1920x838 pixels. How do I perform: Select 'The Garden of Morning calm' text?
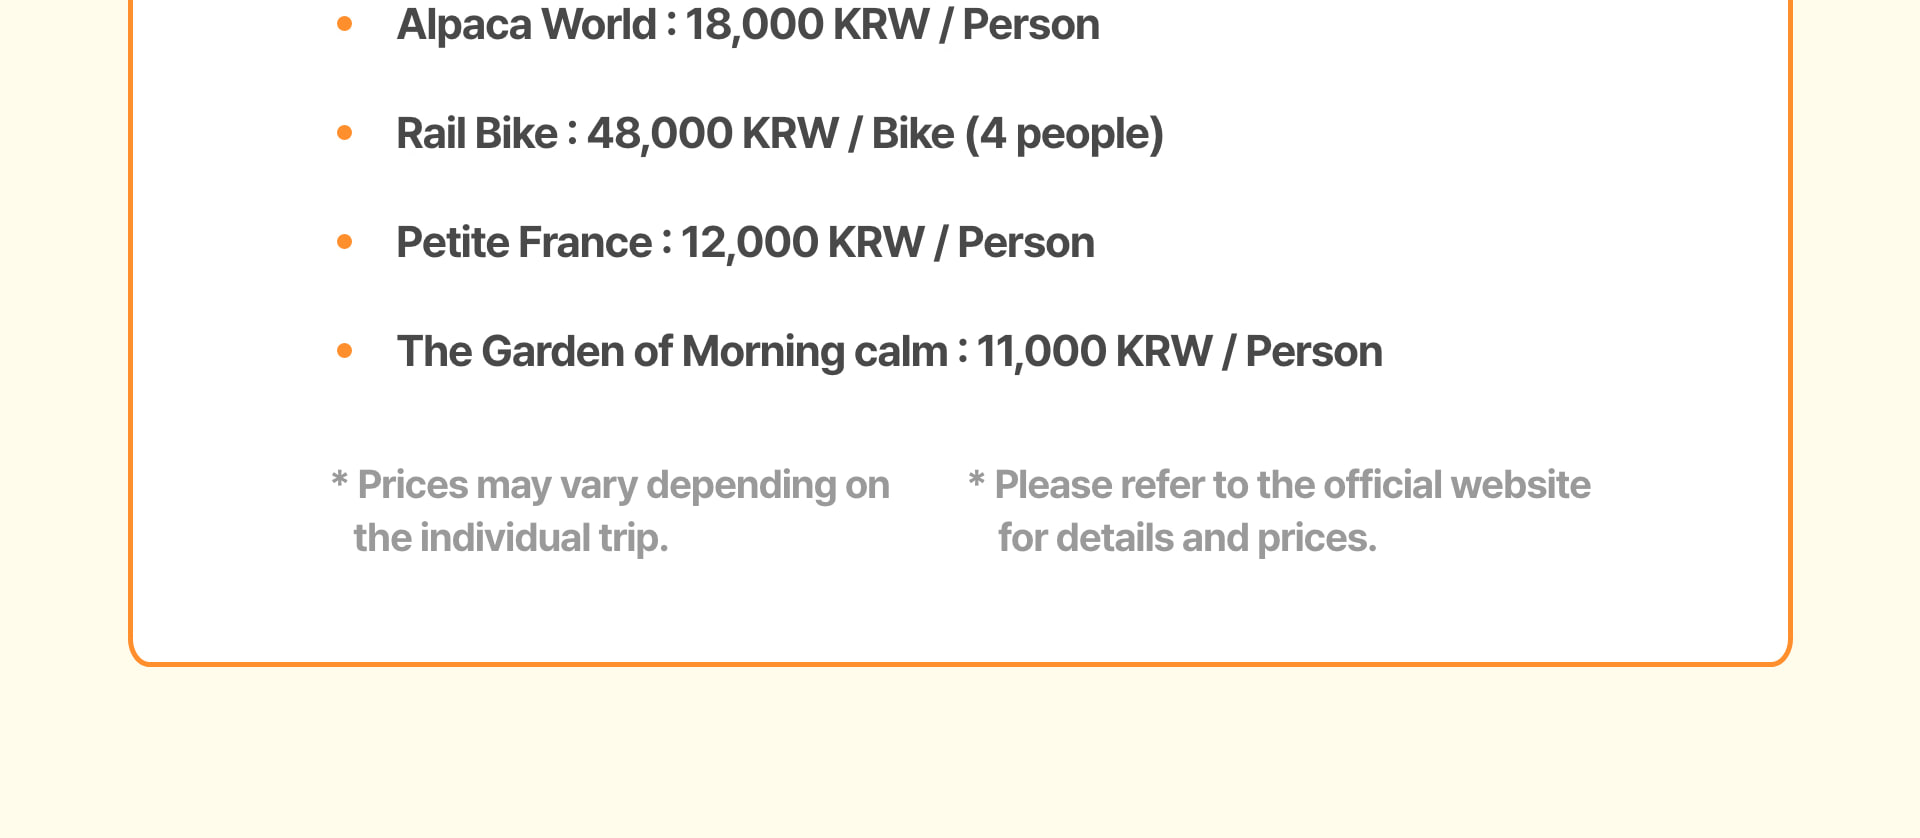672,351
